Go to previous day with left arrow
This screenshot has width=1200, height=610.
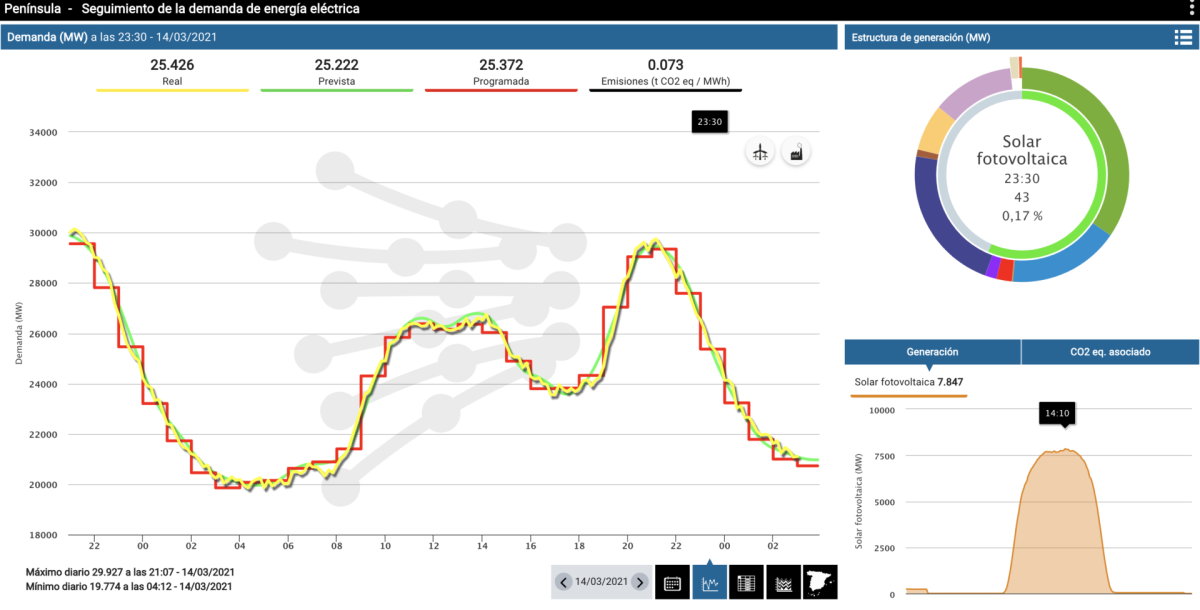[x=564, y=582]
